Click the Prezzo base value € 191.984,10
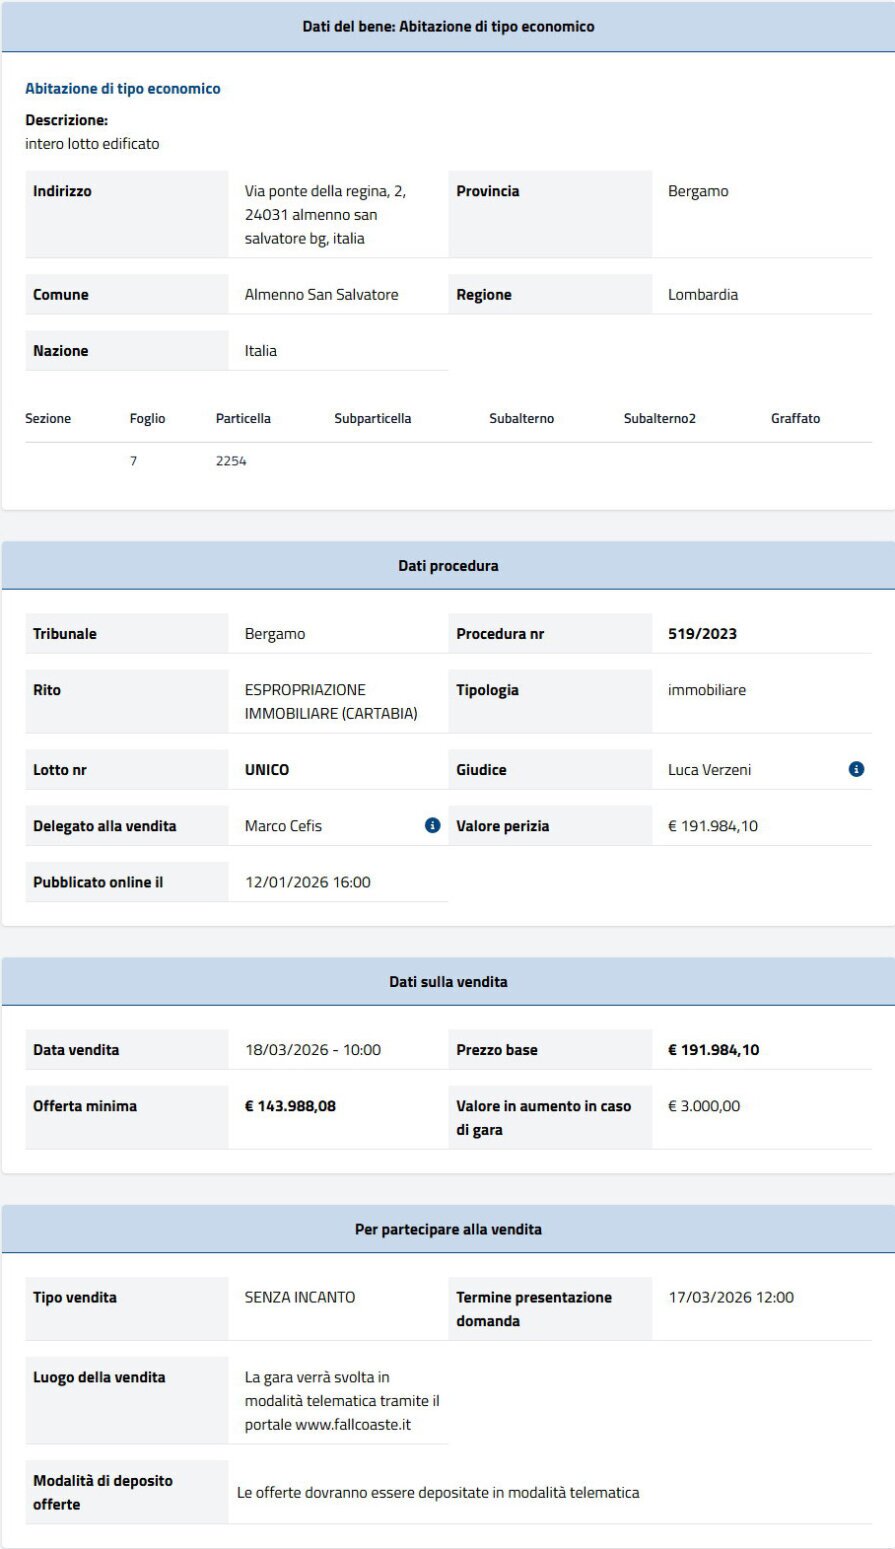This screenshot has height=1549, width=895. (713, 1050)
